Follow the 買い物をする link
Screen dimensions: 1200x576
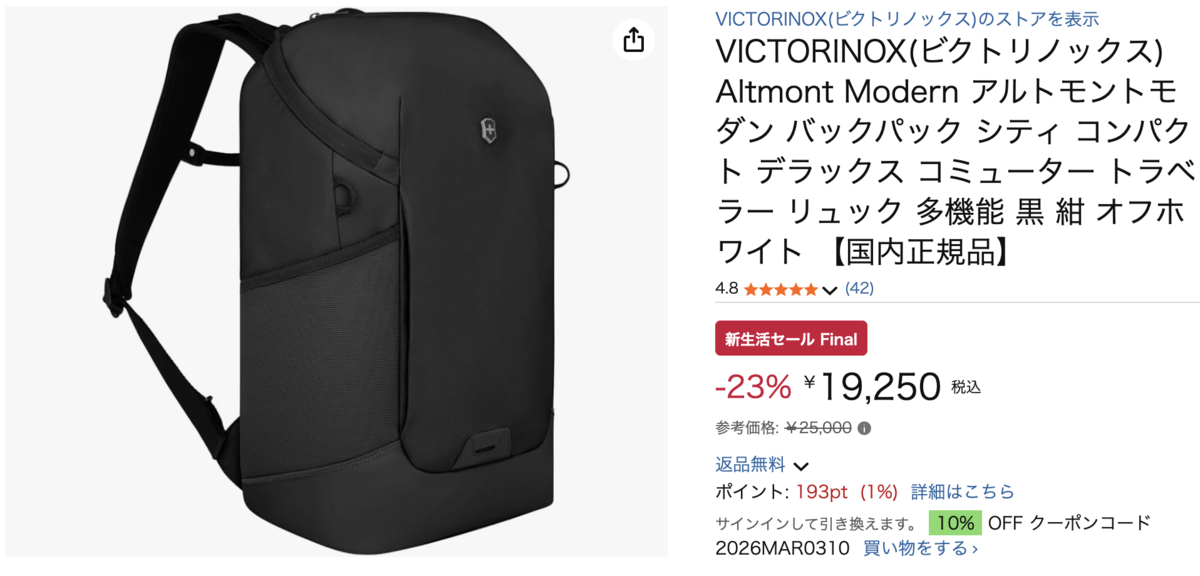pos(920,548)
